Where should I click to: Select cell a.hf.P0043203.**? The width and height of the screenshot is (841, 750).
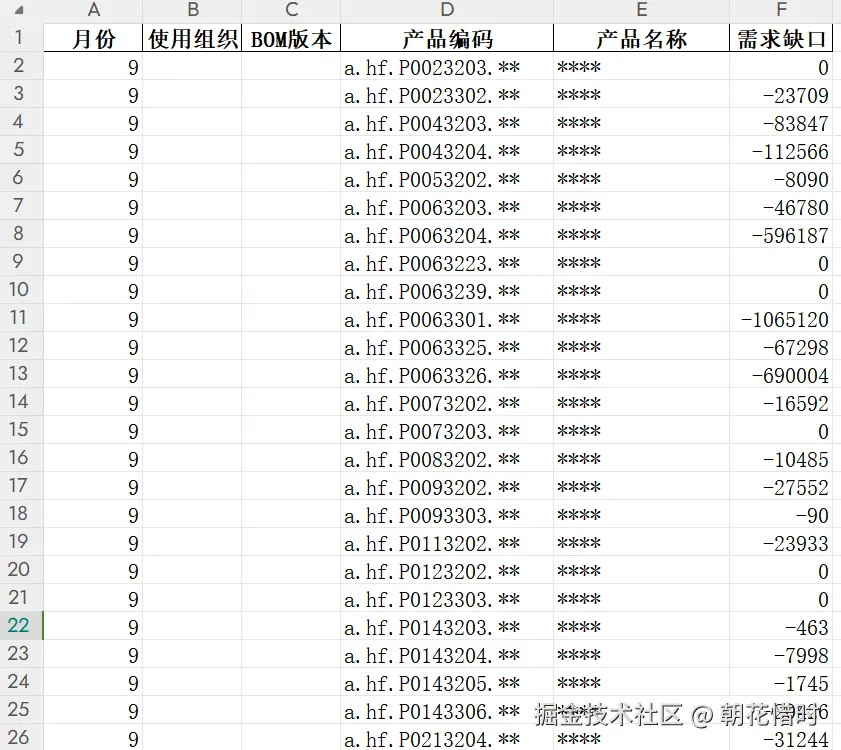pyautogui.click(x=447, y=122)
